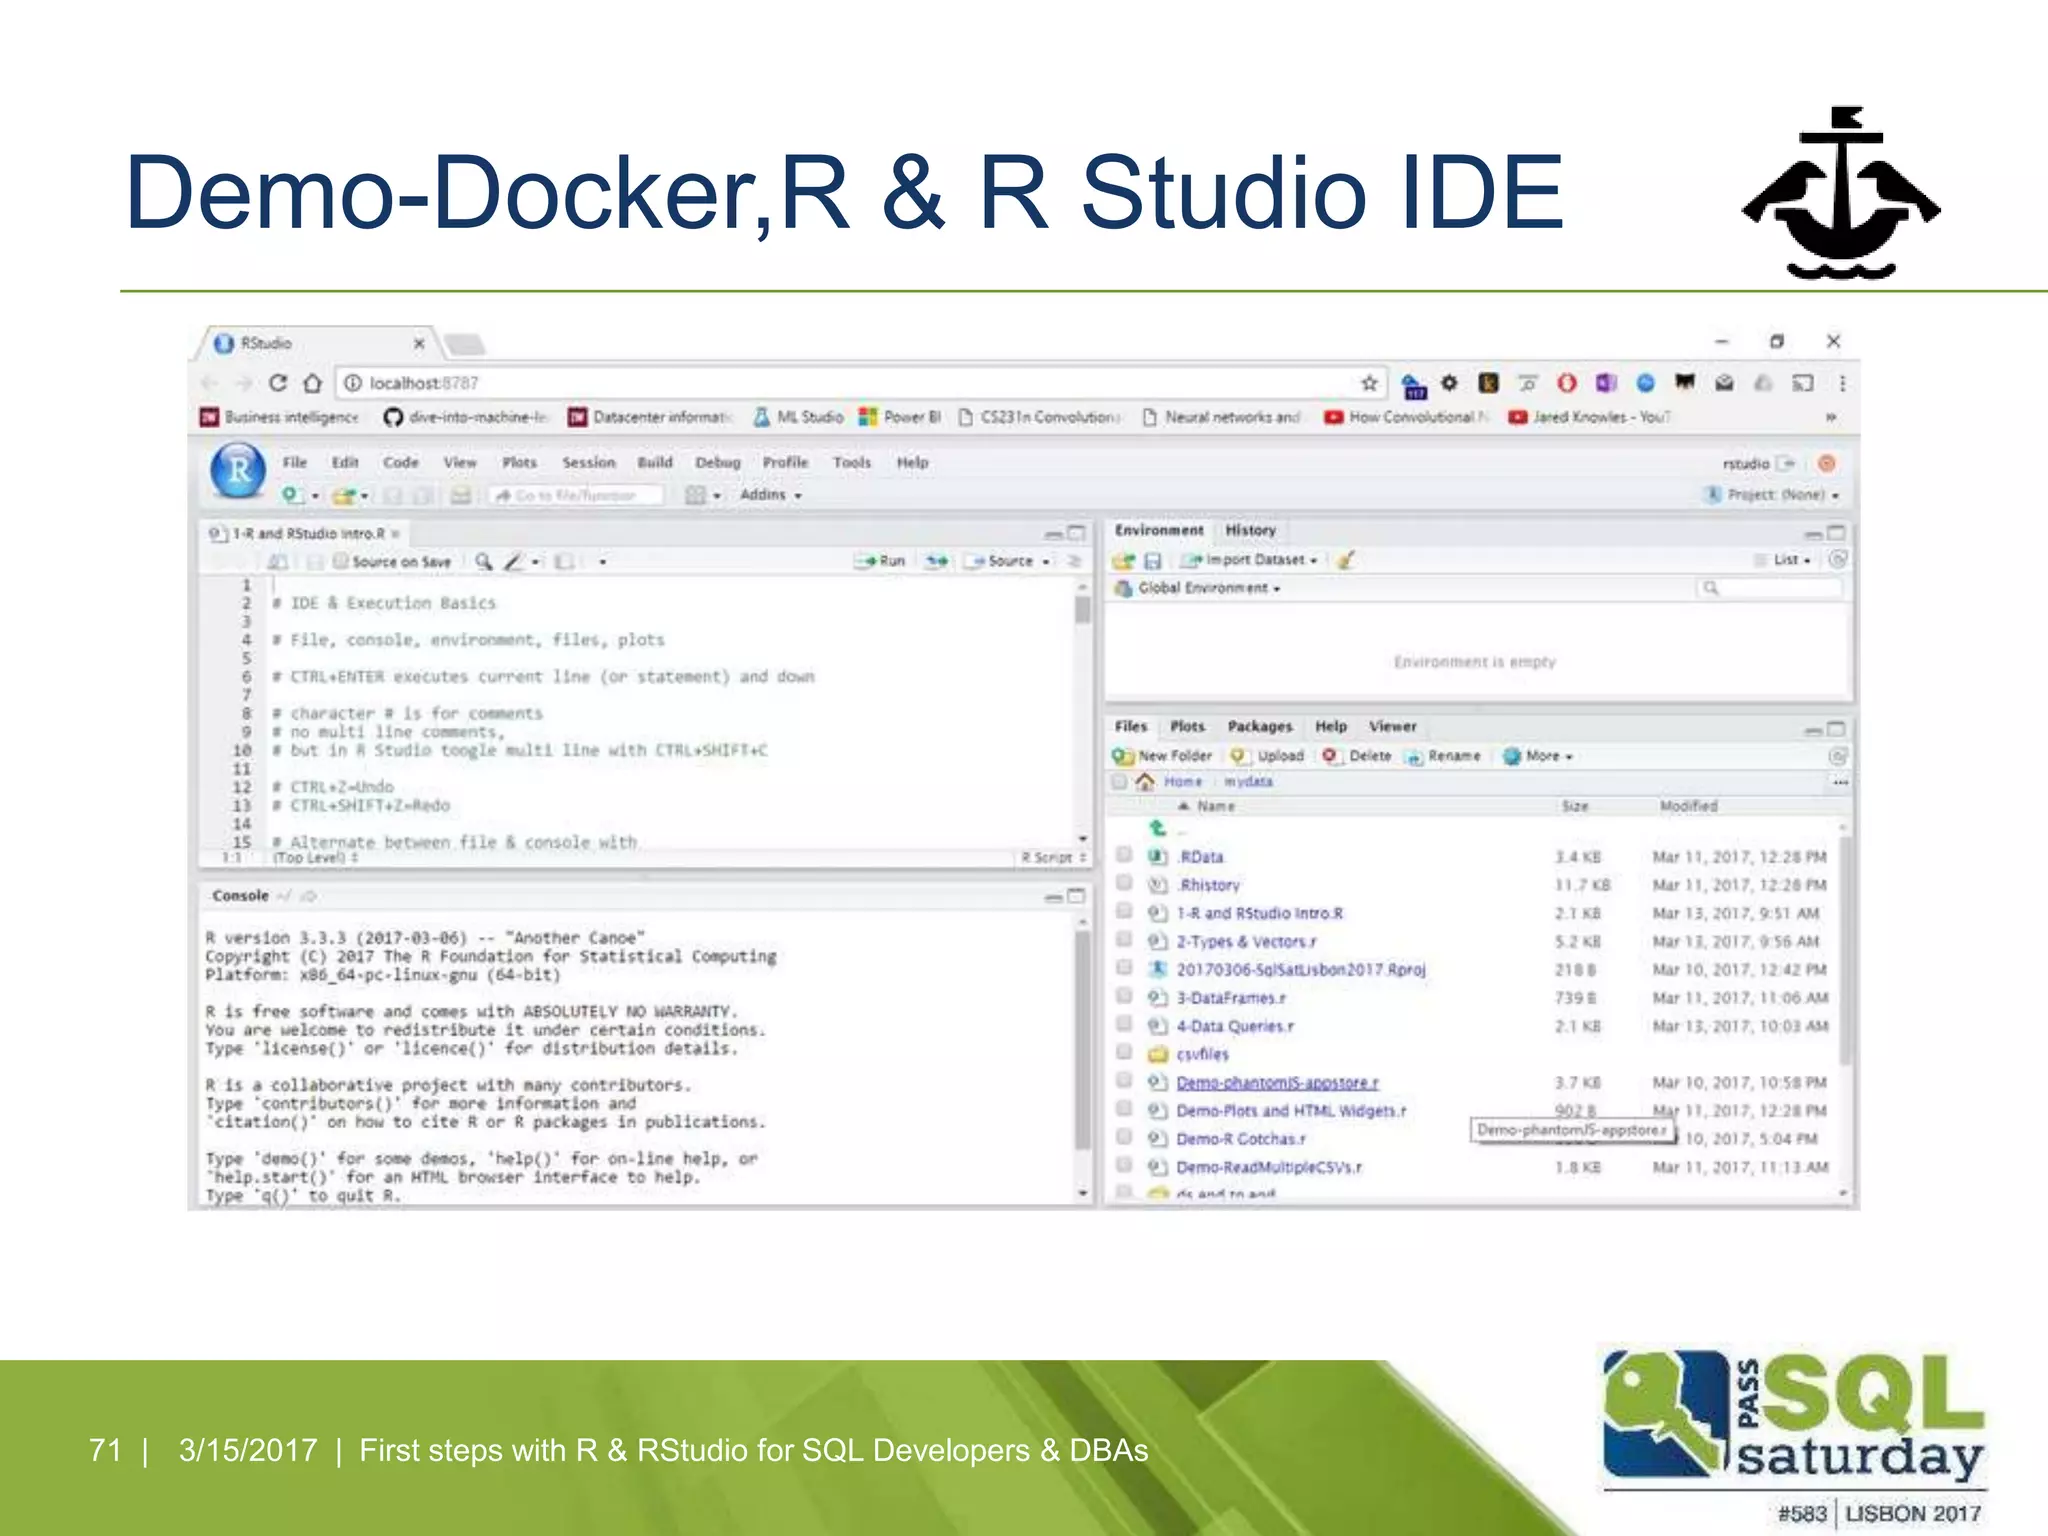The width and height of the screenshot is (2048, 1536).
Task: Open the browser home page icon
Action: 313,383
